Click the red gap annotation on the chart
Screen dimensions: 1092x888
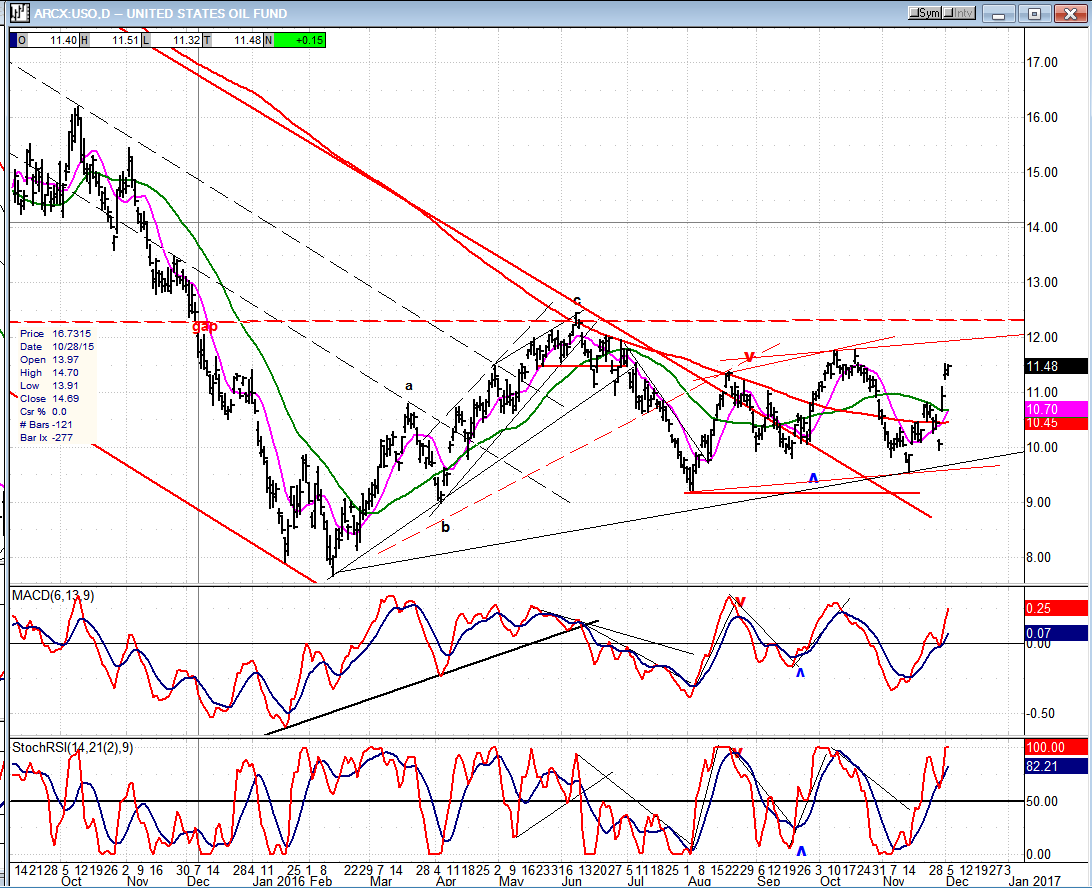tap(204, 326)
